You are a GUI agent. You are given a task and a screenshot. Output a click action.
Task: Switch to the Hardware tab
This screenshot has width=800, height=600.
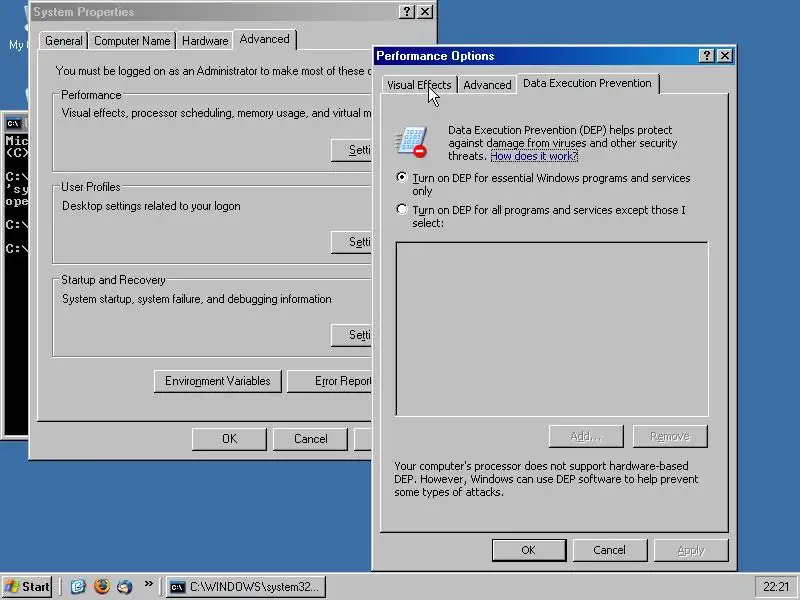205,41
